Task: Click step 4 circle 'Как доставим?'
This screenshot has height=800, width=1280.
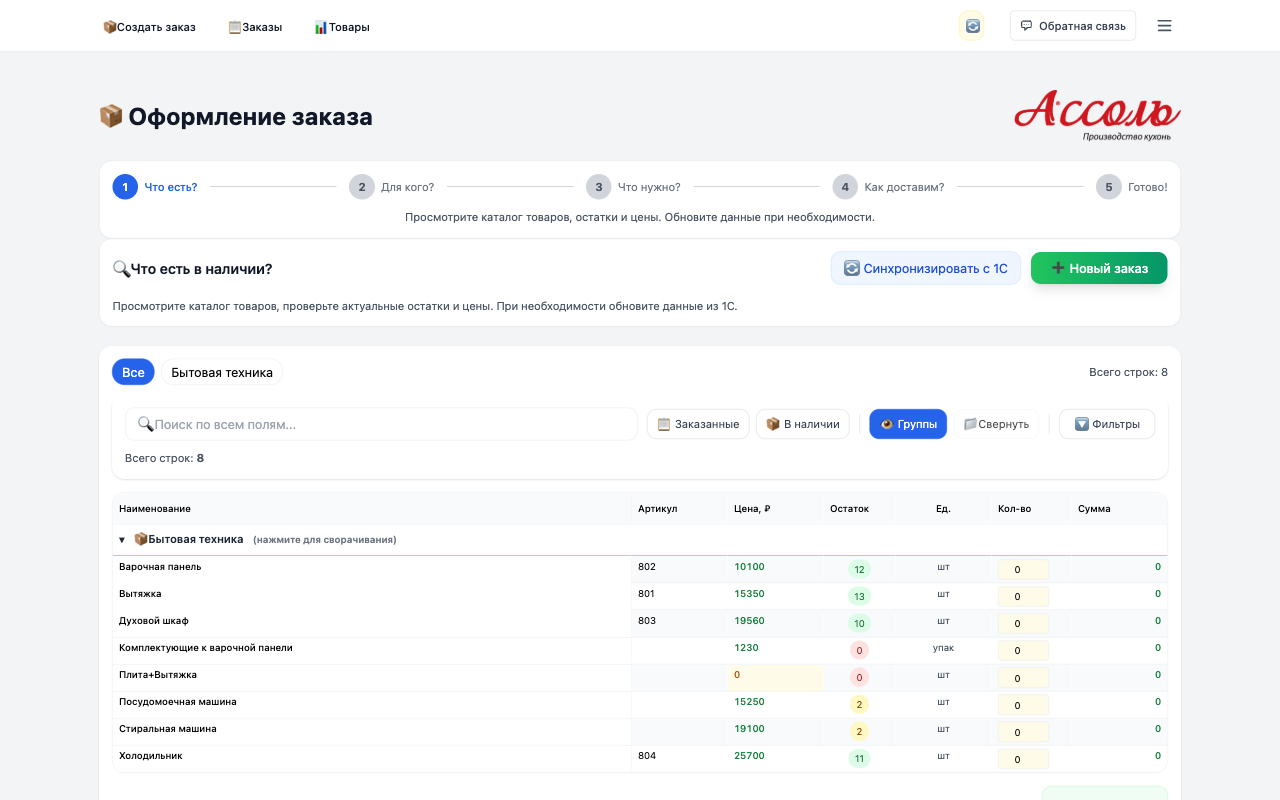Action: pyautogui.click(x=845, y=187)
